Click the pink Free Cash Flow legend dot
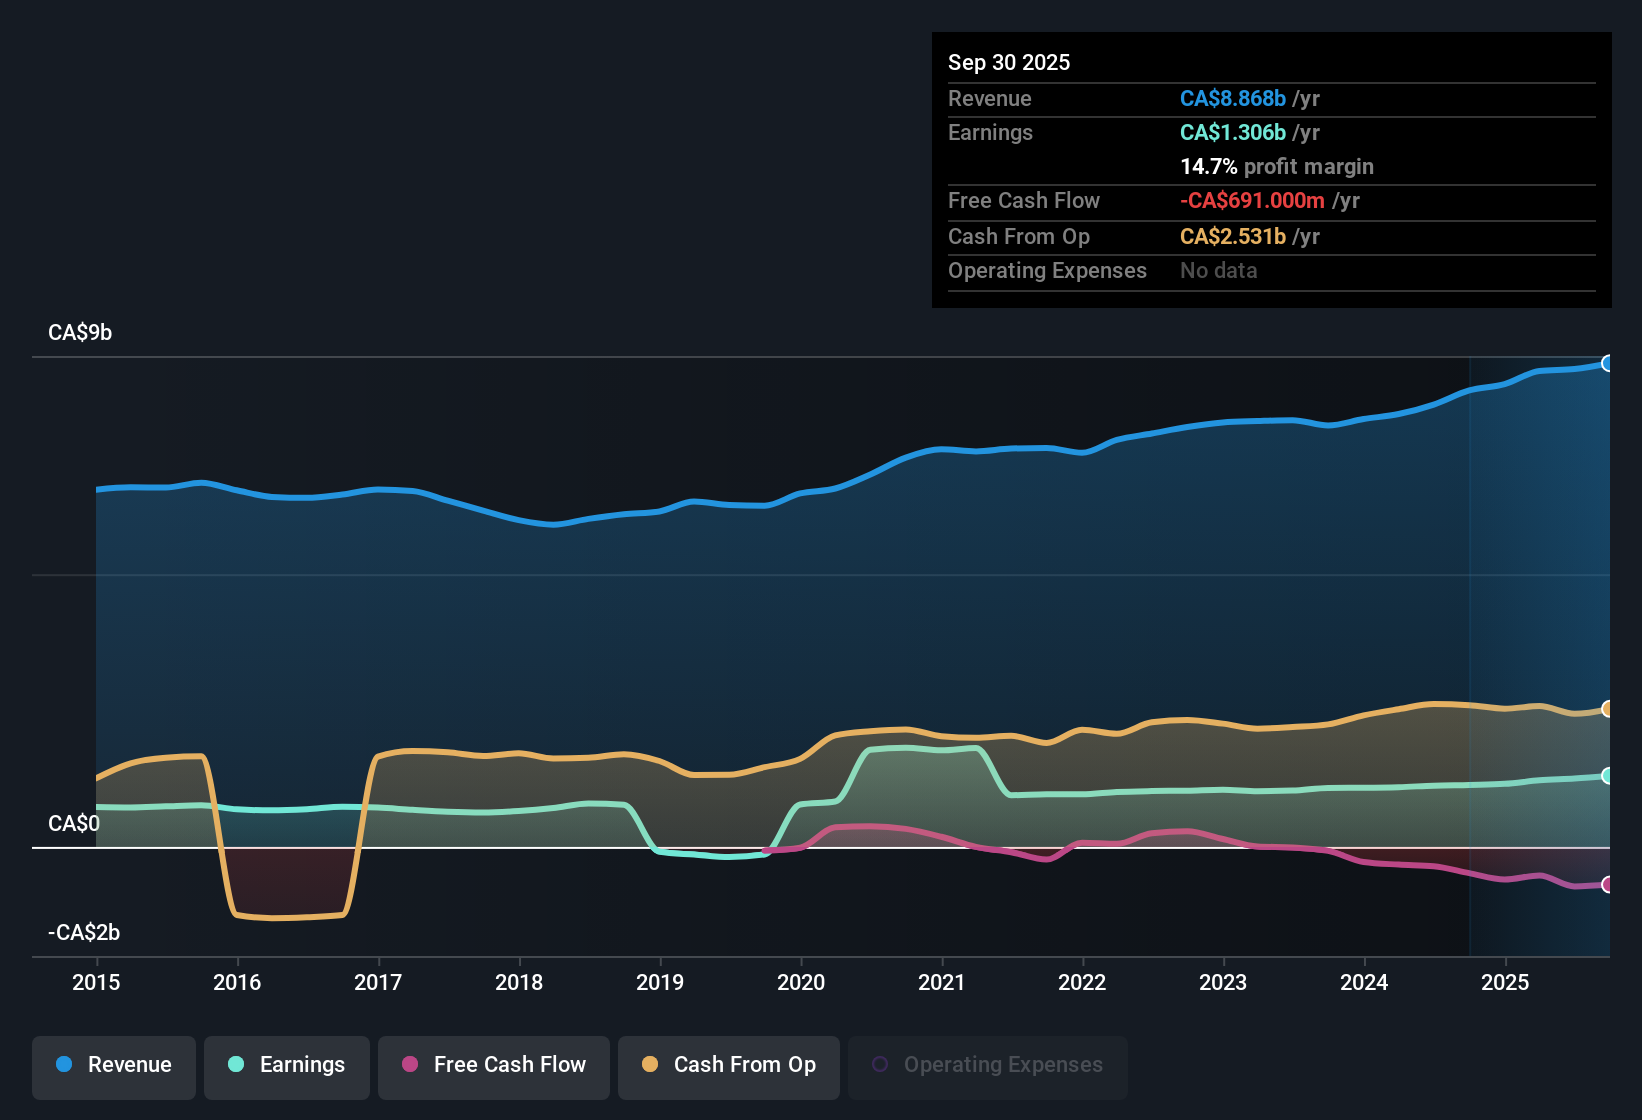Viewport: 1642px width, 1120px height. 409,1066
